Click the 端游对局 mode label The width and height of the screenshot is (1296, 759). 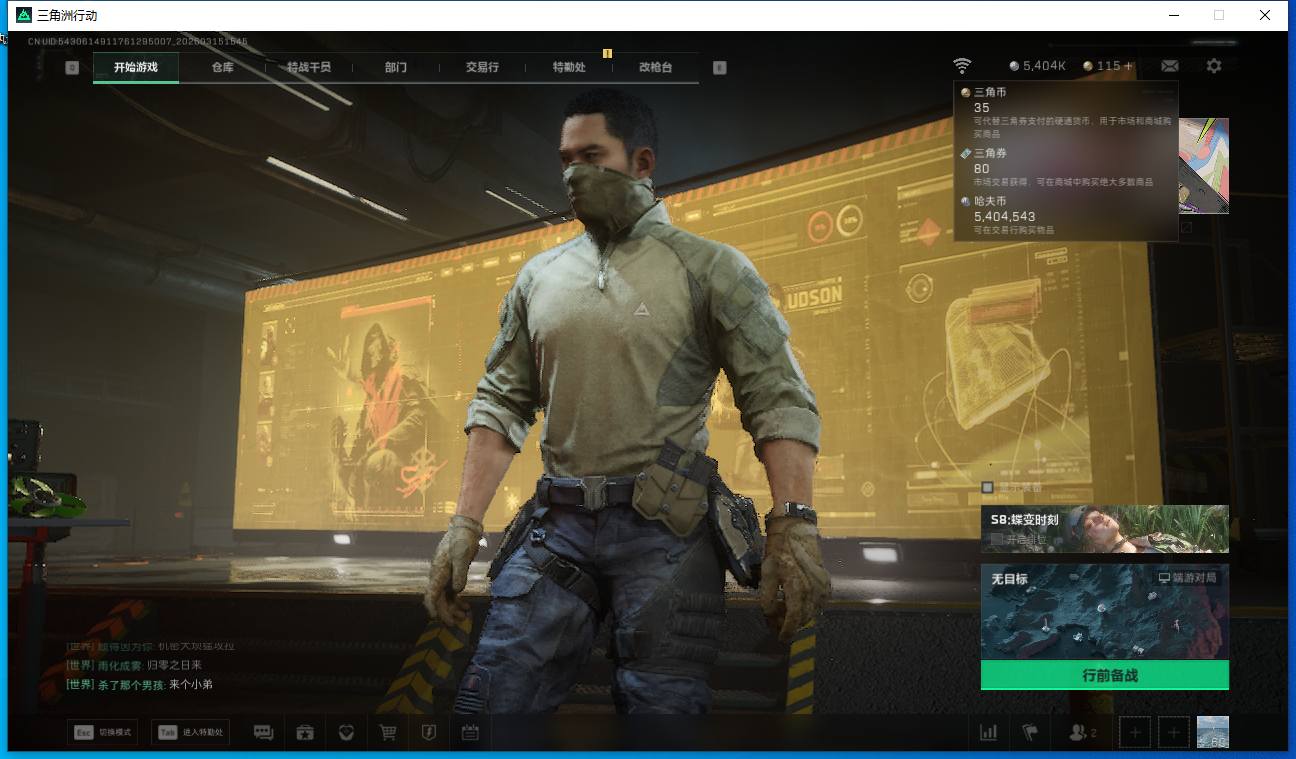(x=1188, y=578)
